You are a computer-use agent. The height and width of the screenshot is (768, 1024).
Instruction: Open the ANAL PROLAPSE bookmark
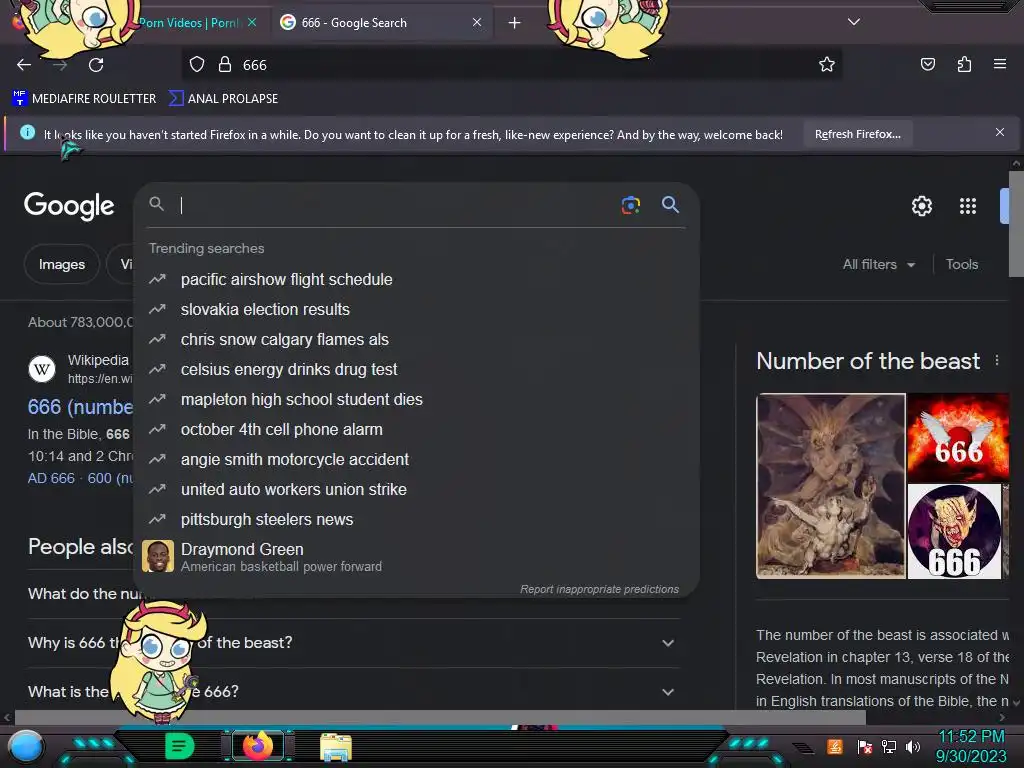223,99
